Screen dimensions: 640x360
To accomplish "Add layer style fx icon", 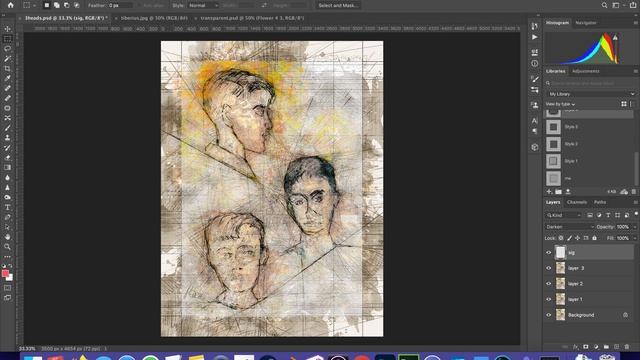I will point(575,347).
